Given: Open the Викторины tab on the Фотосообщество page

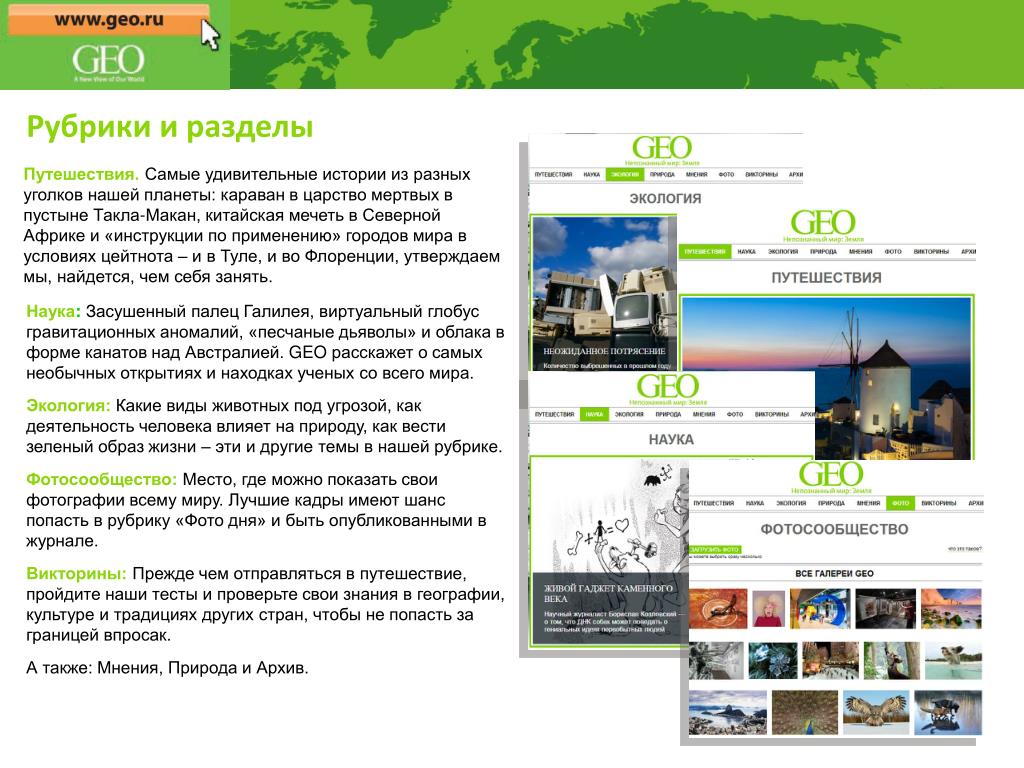Looking at the screenshot, I should (939, 503).
